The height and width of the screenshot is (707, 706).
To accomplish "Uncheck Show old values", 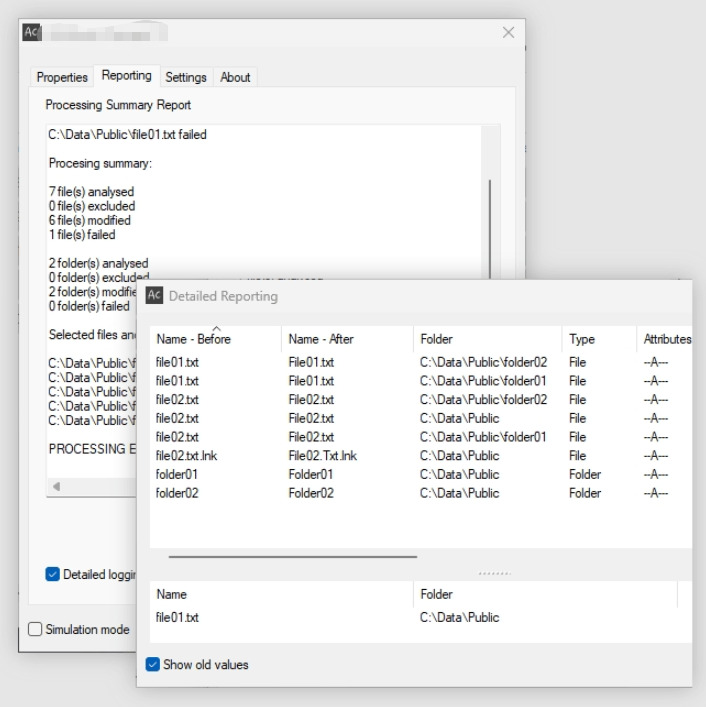I will pos(152,664).
